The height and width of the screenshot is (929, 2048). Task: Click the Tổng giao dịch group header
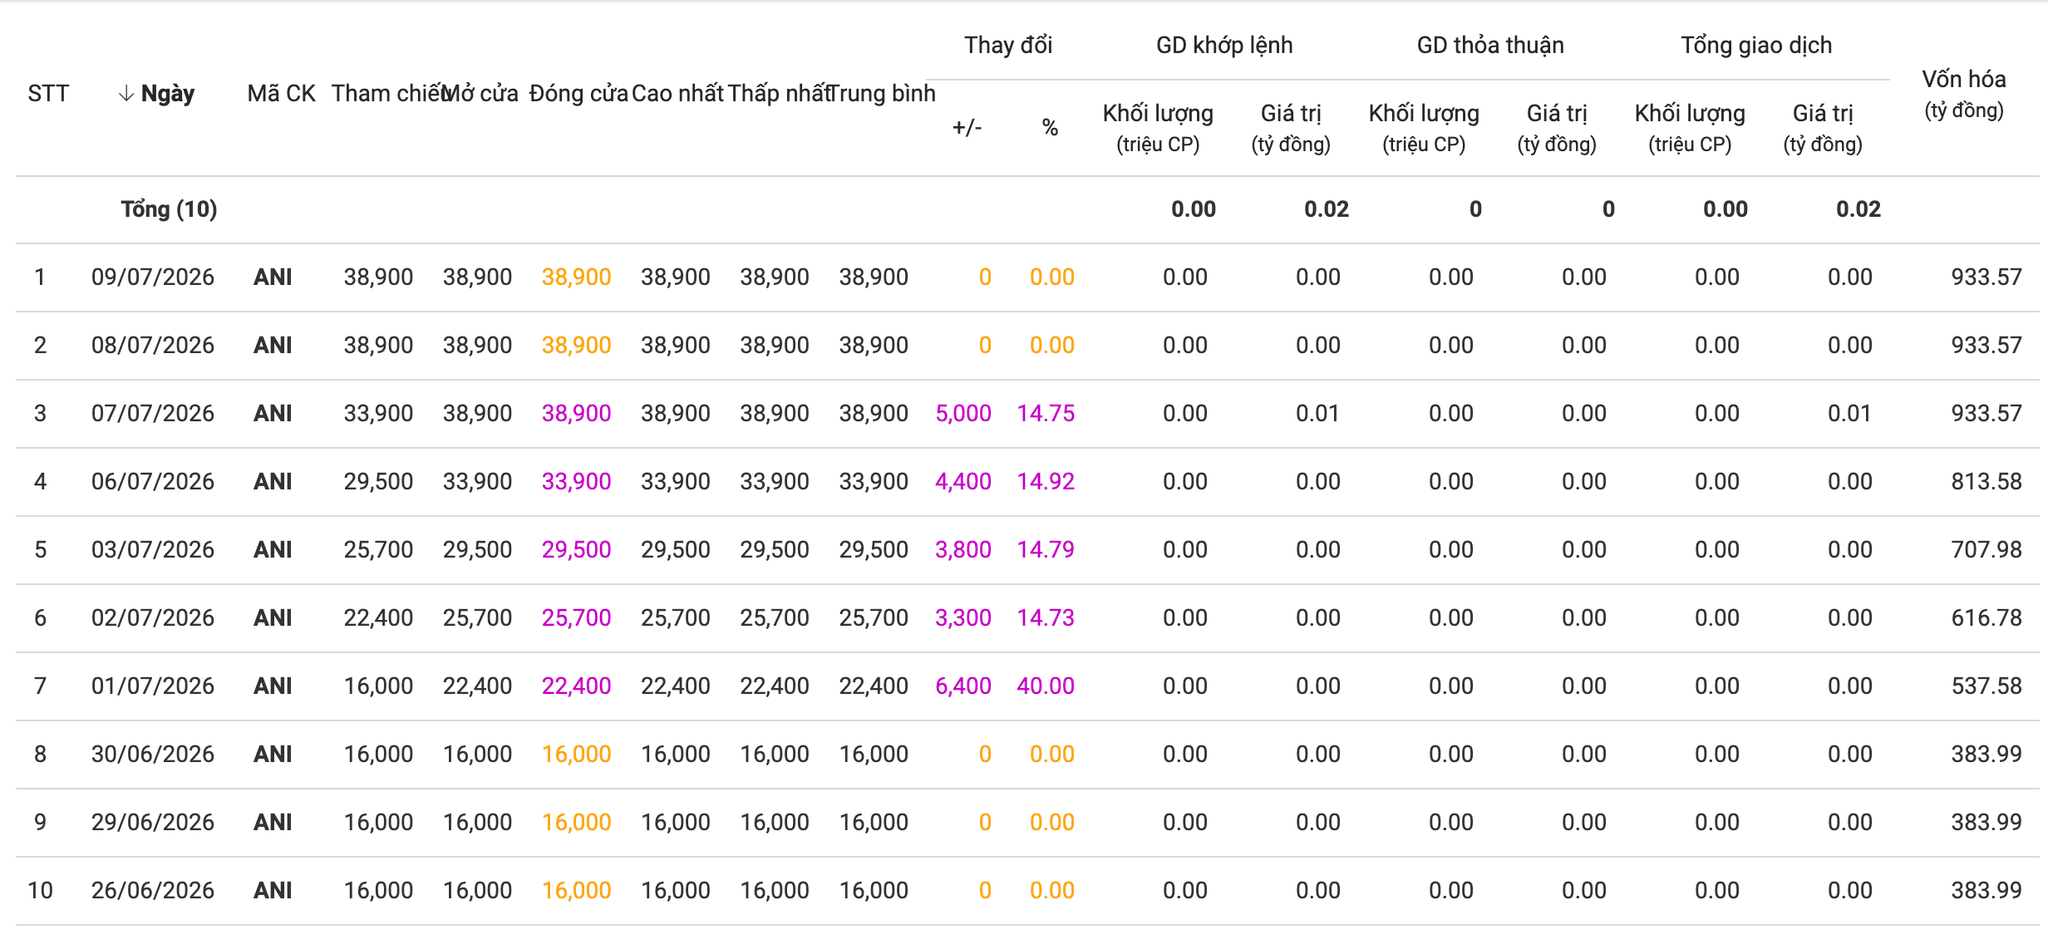(x=1756, y=45)
